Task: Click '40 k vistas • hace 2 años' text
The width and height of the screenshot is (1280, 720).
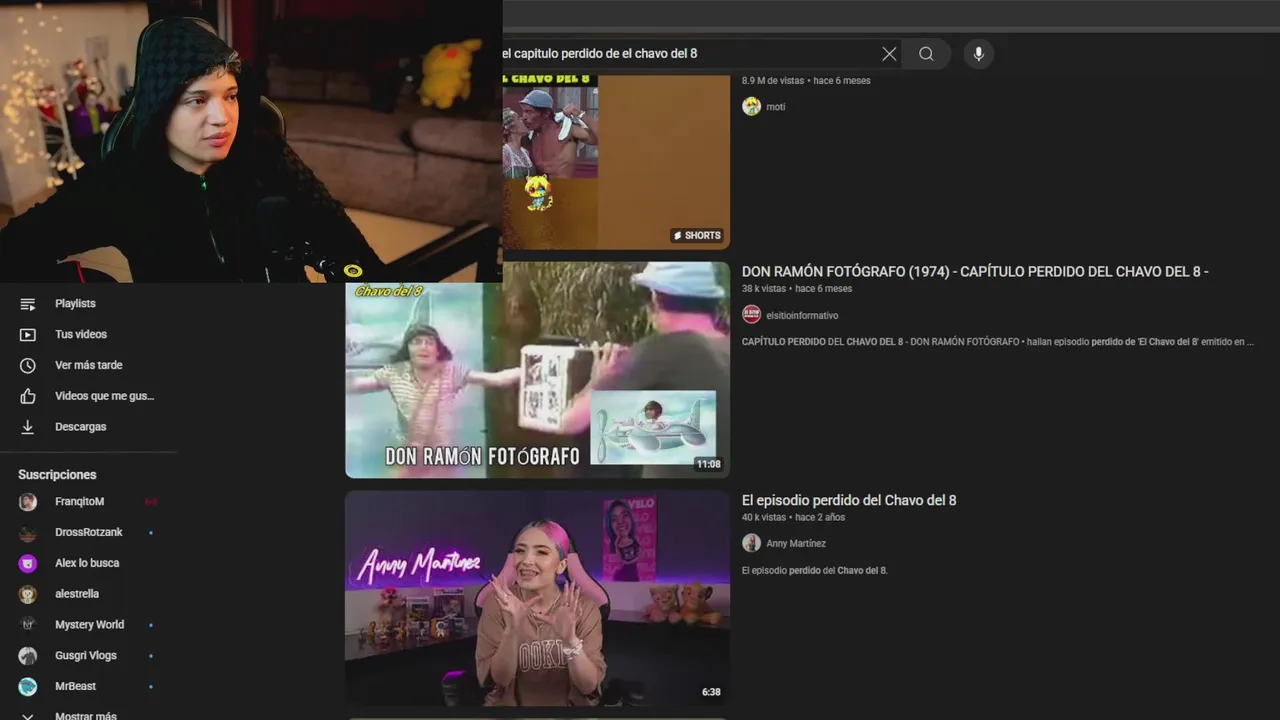Action: point(793,517)
